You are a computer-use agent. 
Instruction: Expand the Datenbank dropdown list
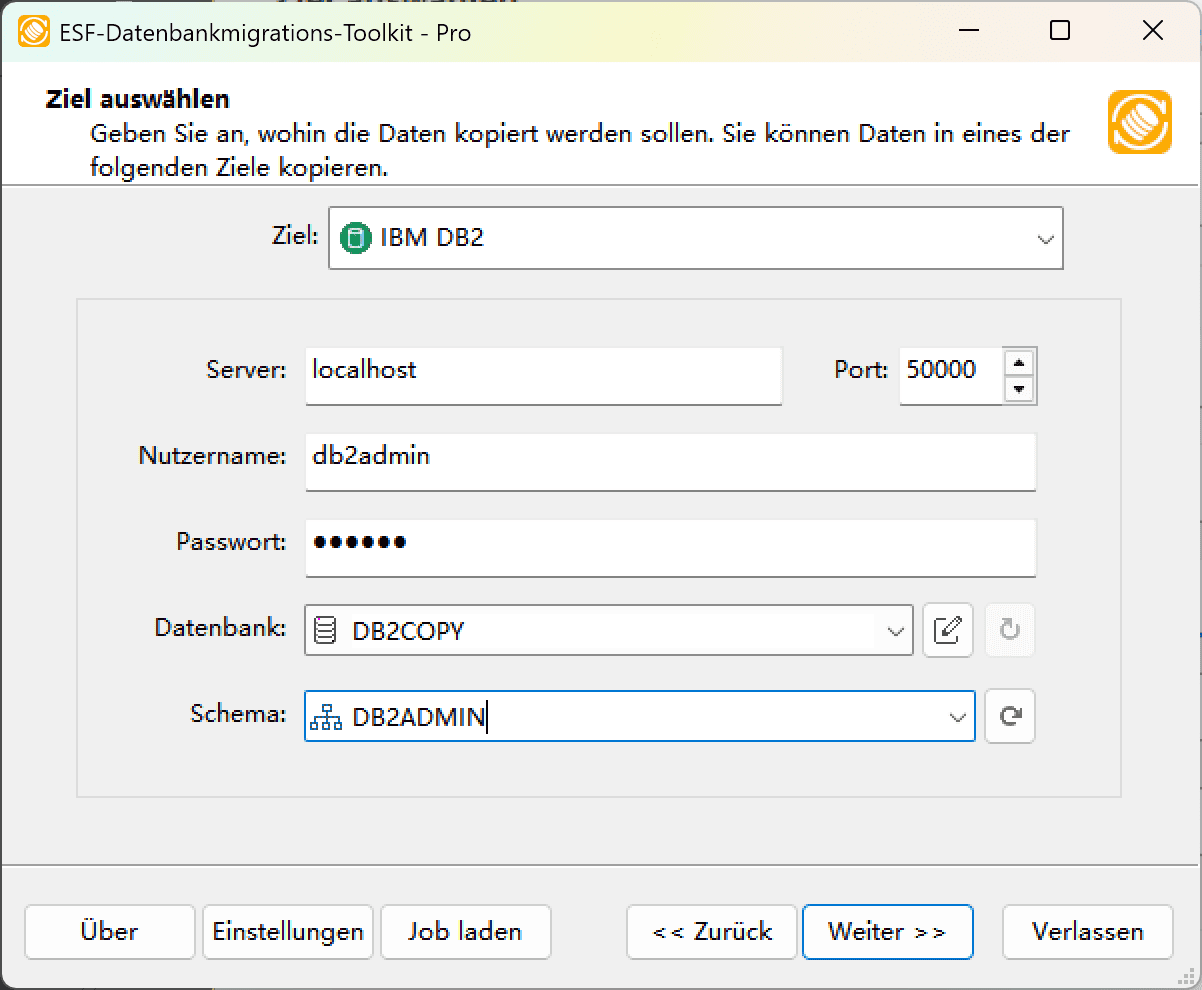[x=894, y=630]
